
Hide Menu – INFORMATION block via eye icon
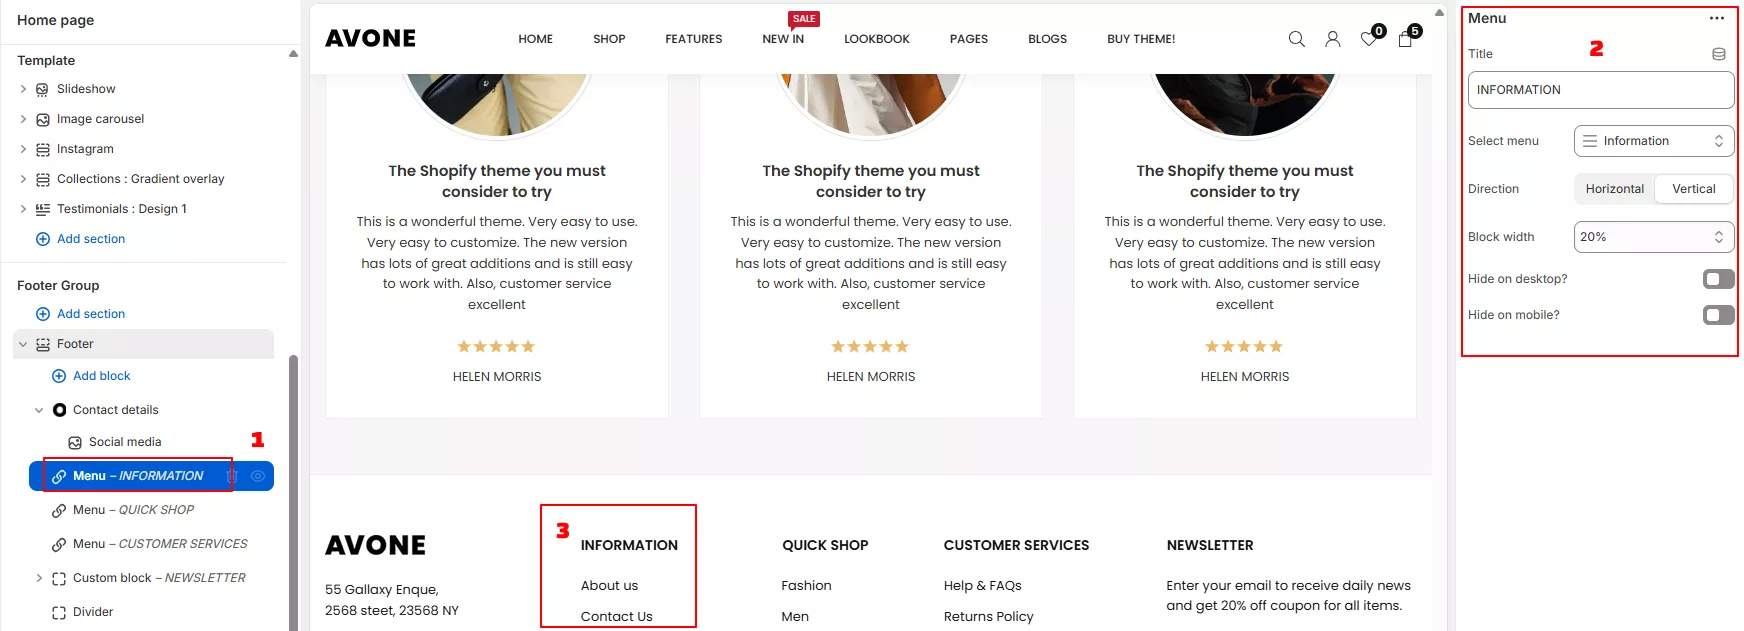[258, 476]
